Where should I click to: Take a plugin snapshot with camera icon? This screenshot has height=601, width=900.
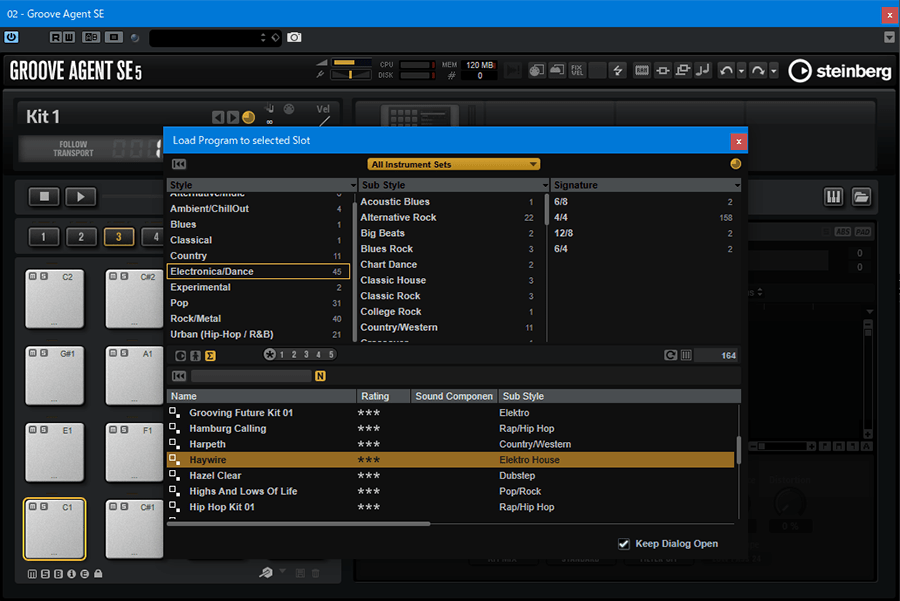coord(294,37)
